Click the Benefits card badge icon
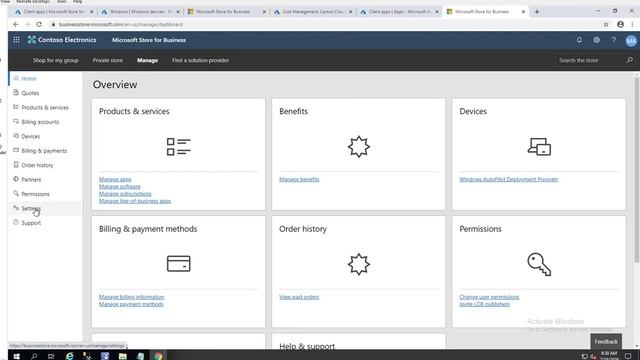The height and width of the screenshot is (360, 640). (x=359, y=147)
